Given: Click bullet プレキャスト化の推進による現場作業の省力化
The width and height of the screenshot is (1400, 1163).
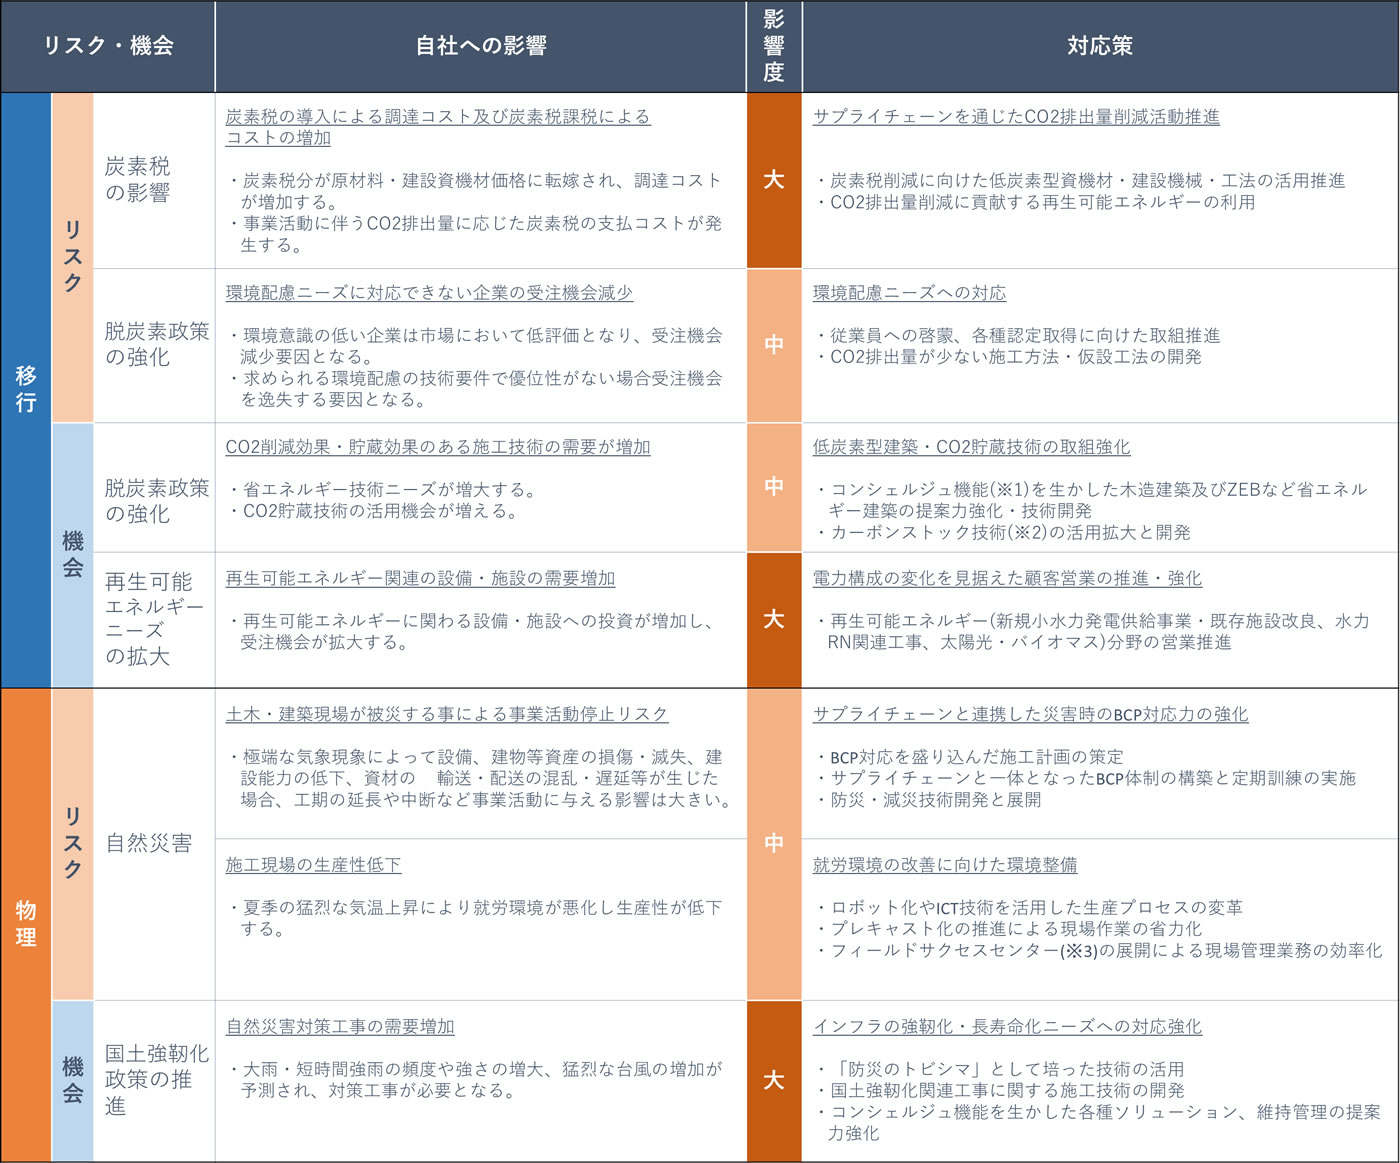Looking at the screenshot, I should click(x=1008, y=929).
